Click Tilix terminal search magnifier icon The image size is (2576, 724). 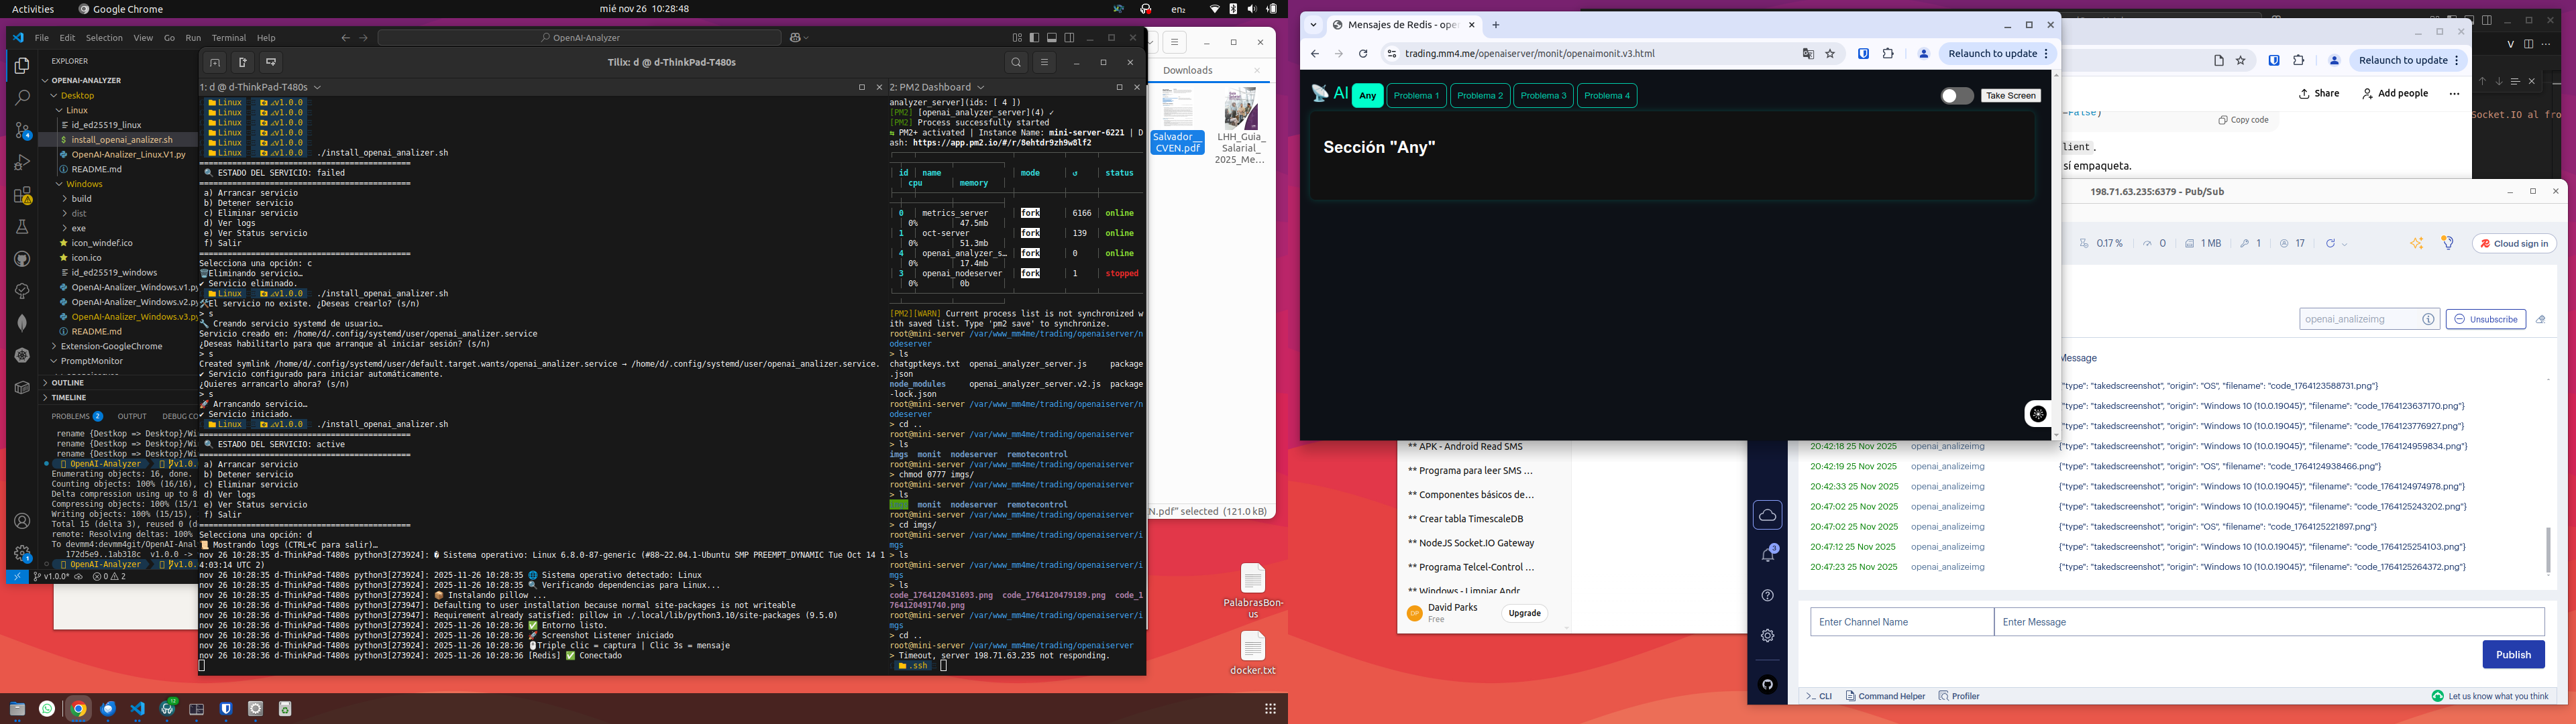coord(1016,62)
